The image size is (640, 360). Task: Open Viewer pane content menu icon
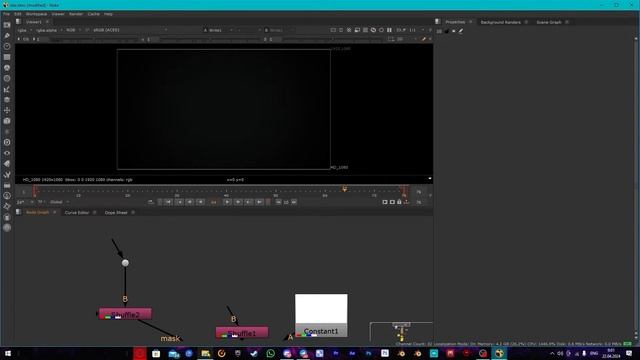click(x=18, y=22)
